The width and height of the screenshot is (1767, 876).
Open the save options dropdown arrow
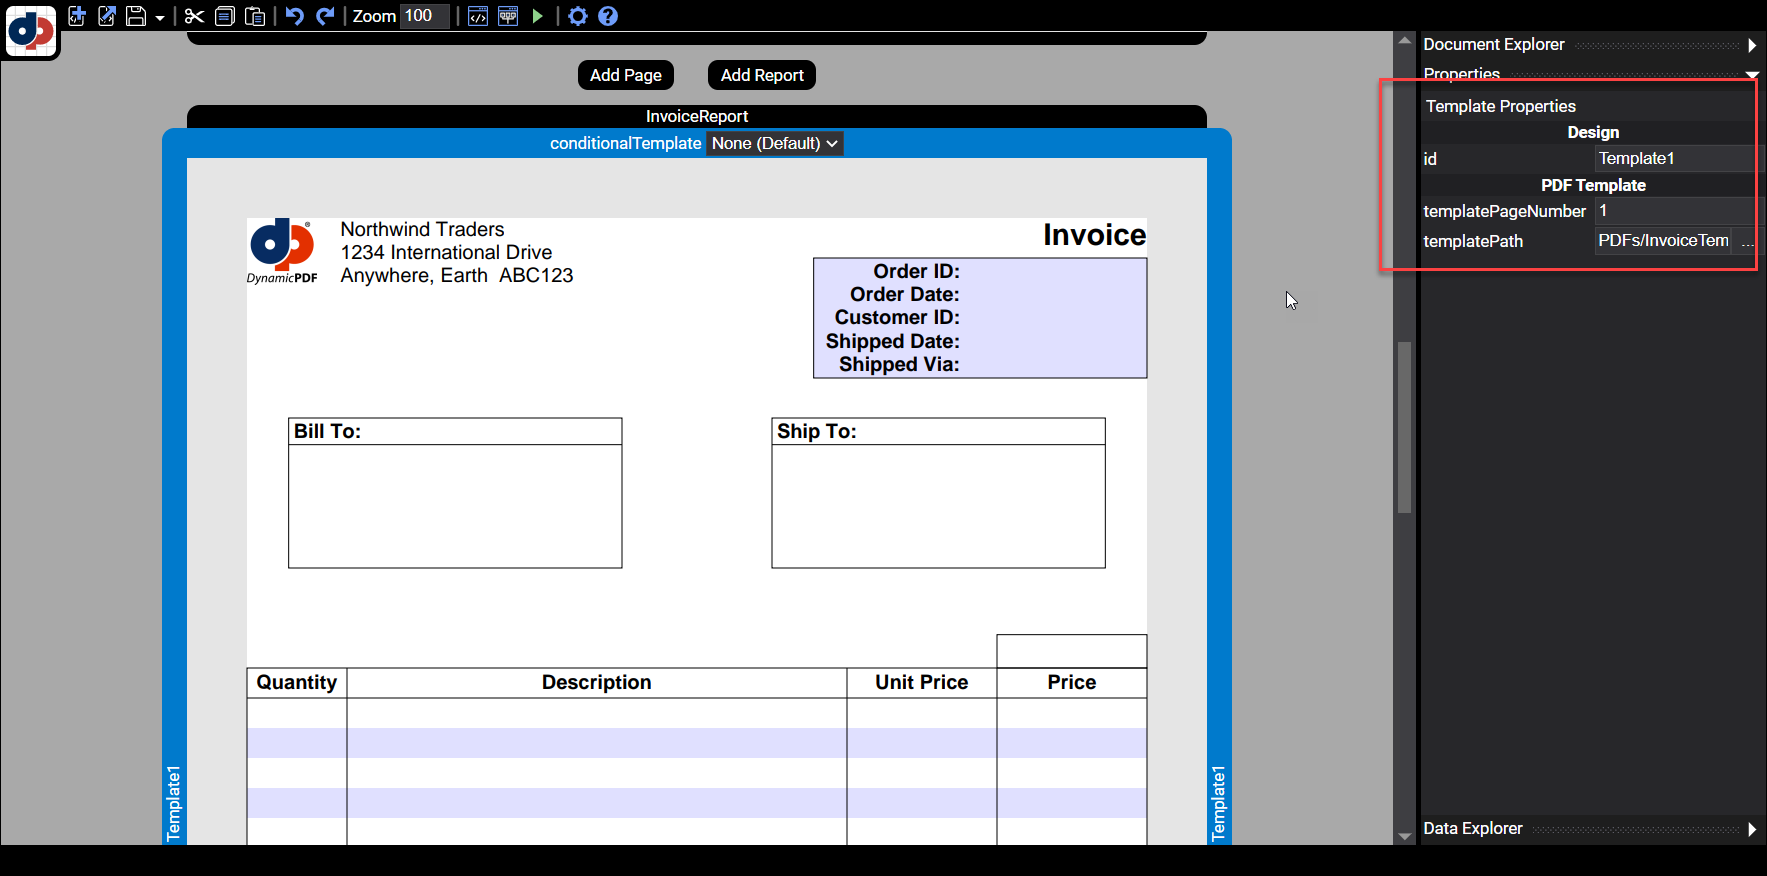pos(159,18)
